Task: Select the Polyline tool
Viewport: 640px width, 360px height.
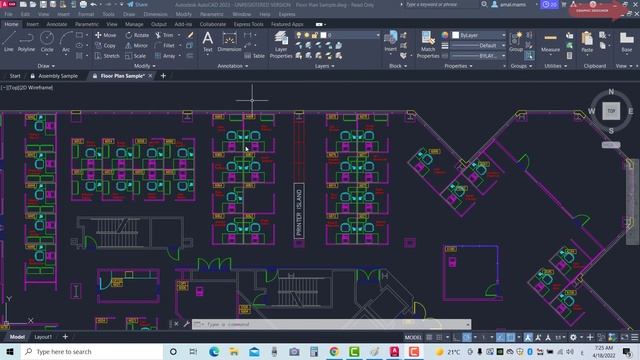Action: pos(26,42)
